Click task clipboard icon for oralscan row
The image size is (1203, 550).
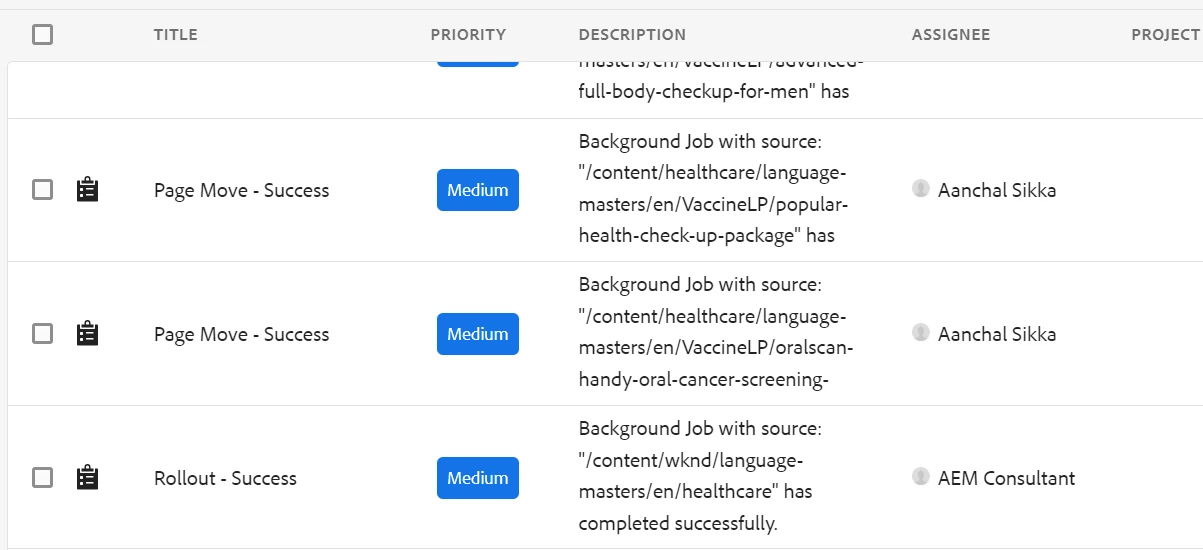[x=88, y=334]
